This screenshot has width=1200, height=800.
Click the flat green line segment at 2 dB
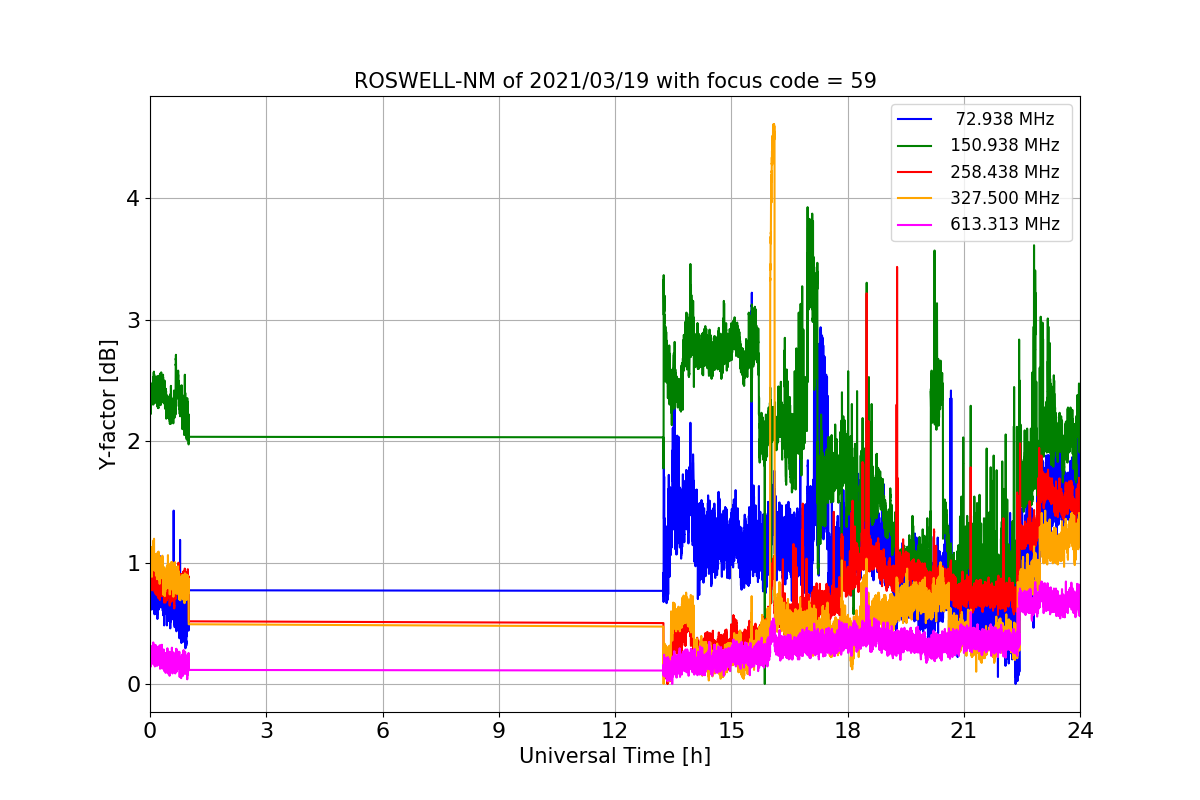pos(426,437)
